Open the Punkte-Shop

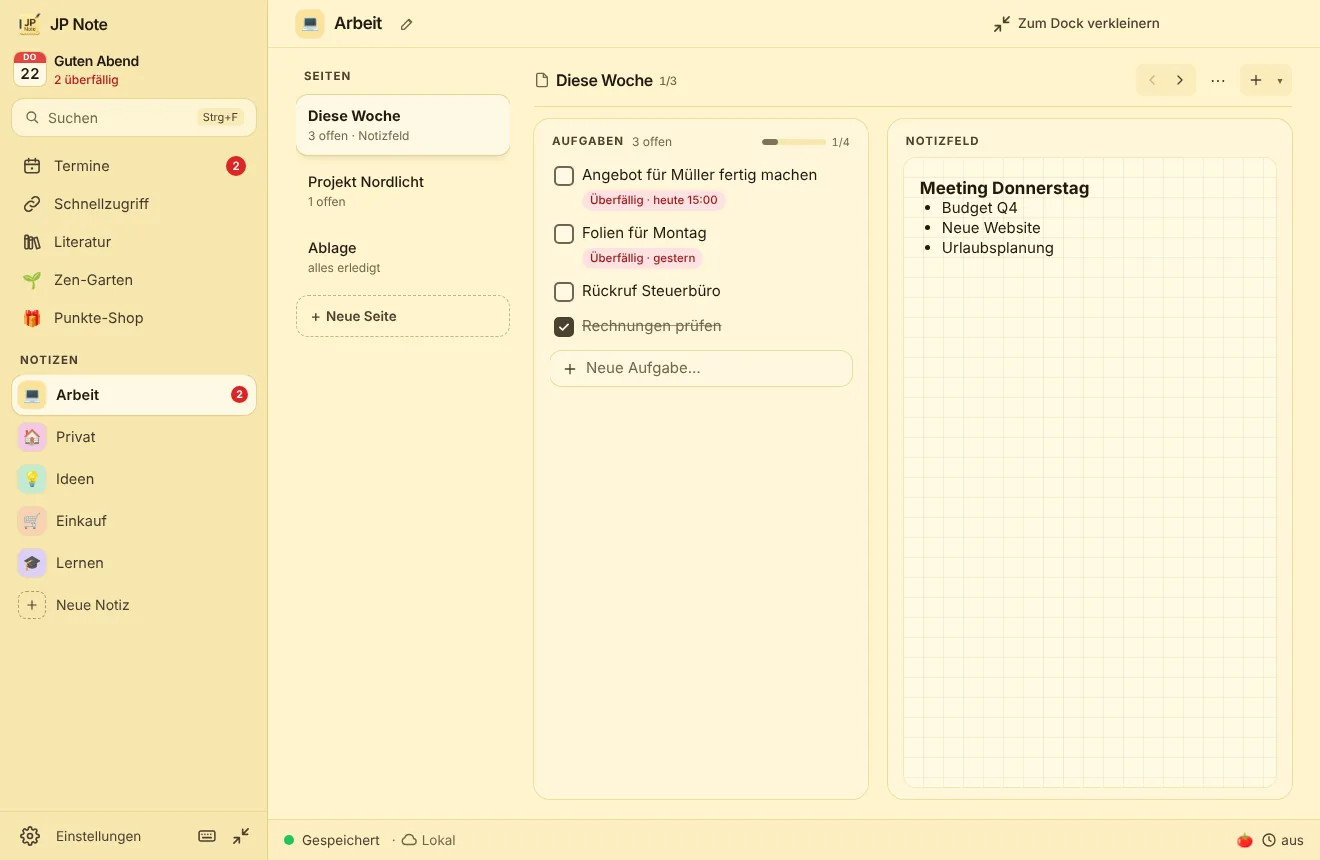[134, 318]
